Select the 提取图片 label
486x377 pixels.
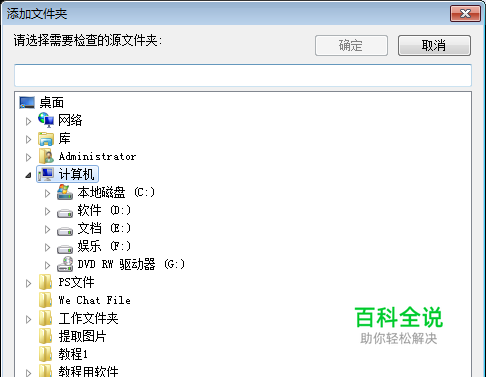tap(82, 336)
